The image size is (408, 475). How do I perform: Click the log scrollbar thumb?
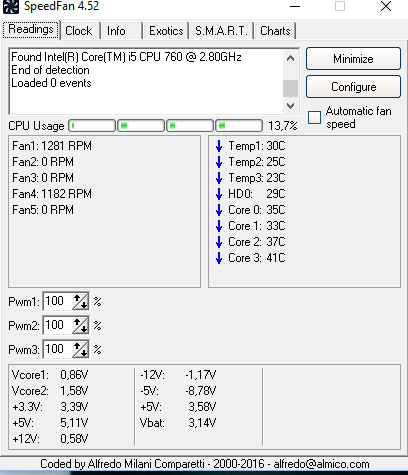point(290,88)
